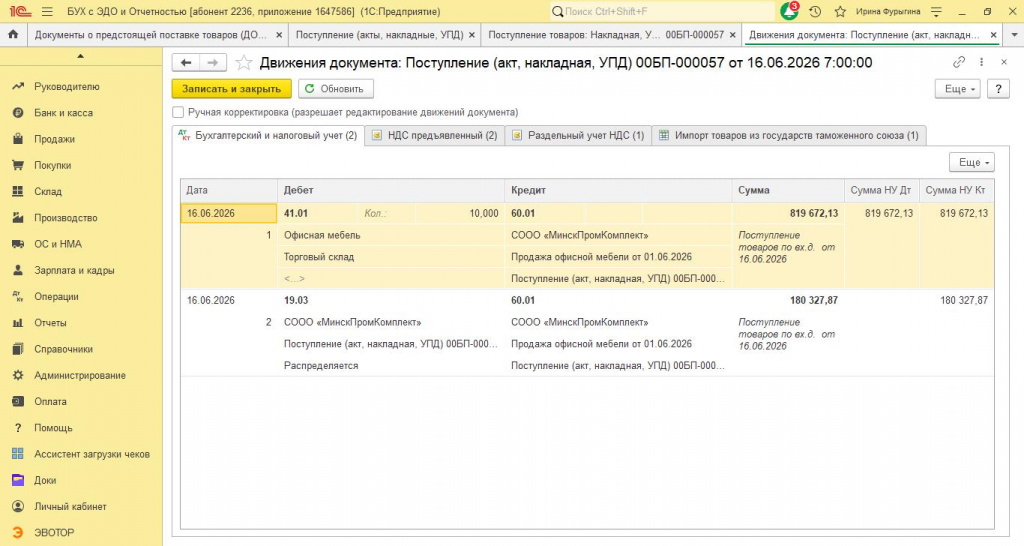This screenshot has width=1024, height=546.
Task: Close the Поступление (акты, накладные, УПД) tab
Action: pos(472,35)
